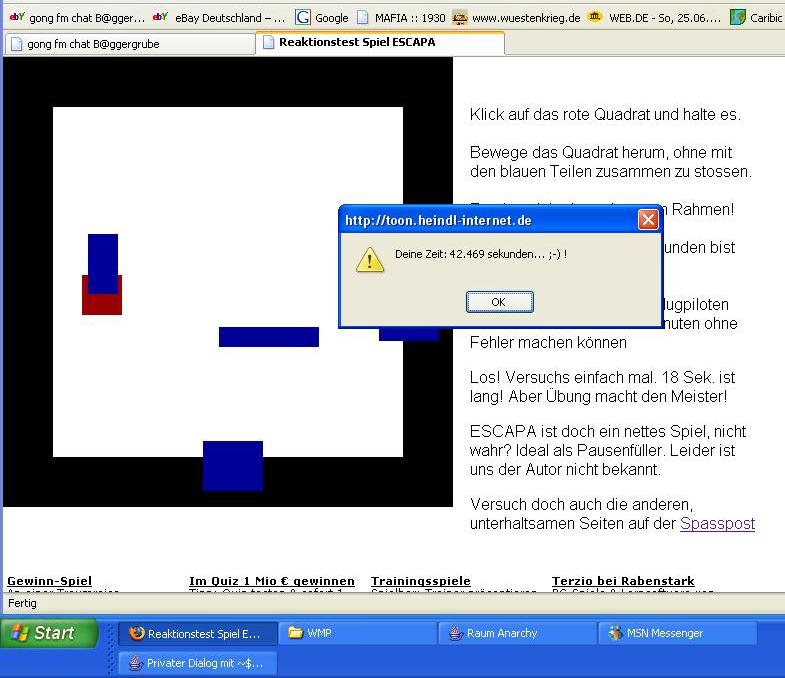Click the yellow warning icon in the dialog
785x678 pixels.
coord(370,259)
